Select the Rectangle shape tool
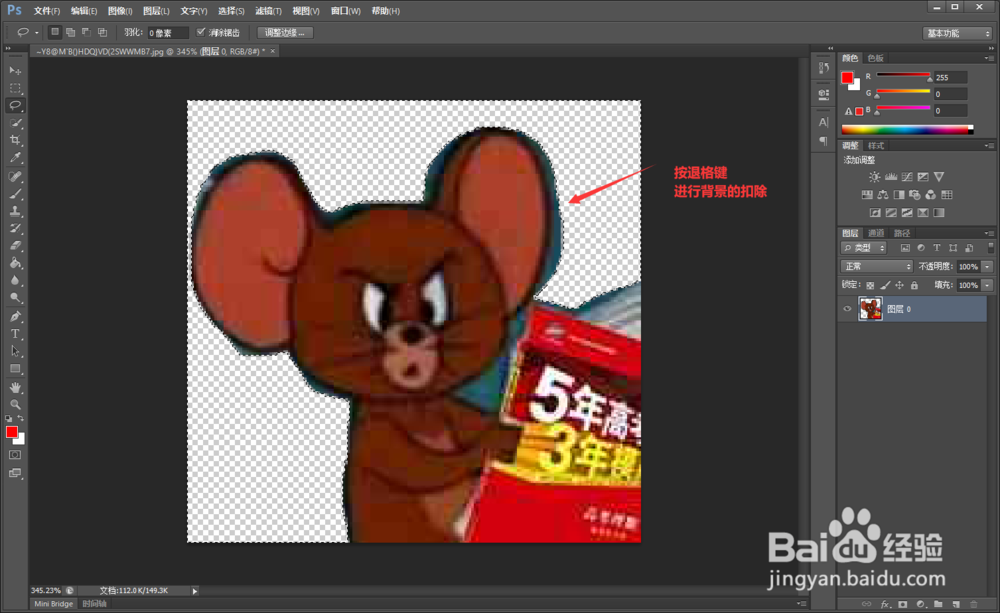Screen dimensions: 1000x613 tap(15, 369)
